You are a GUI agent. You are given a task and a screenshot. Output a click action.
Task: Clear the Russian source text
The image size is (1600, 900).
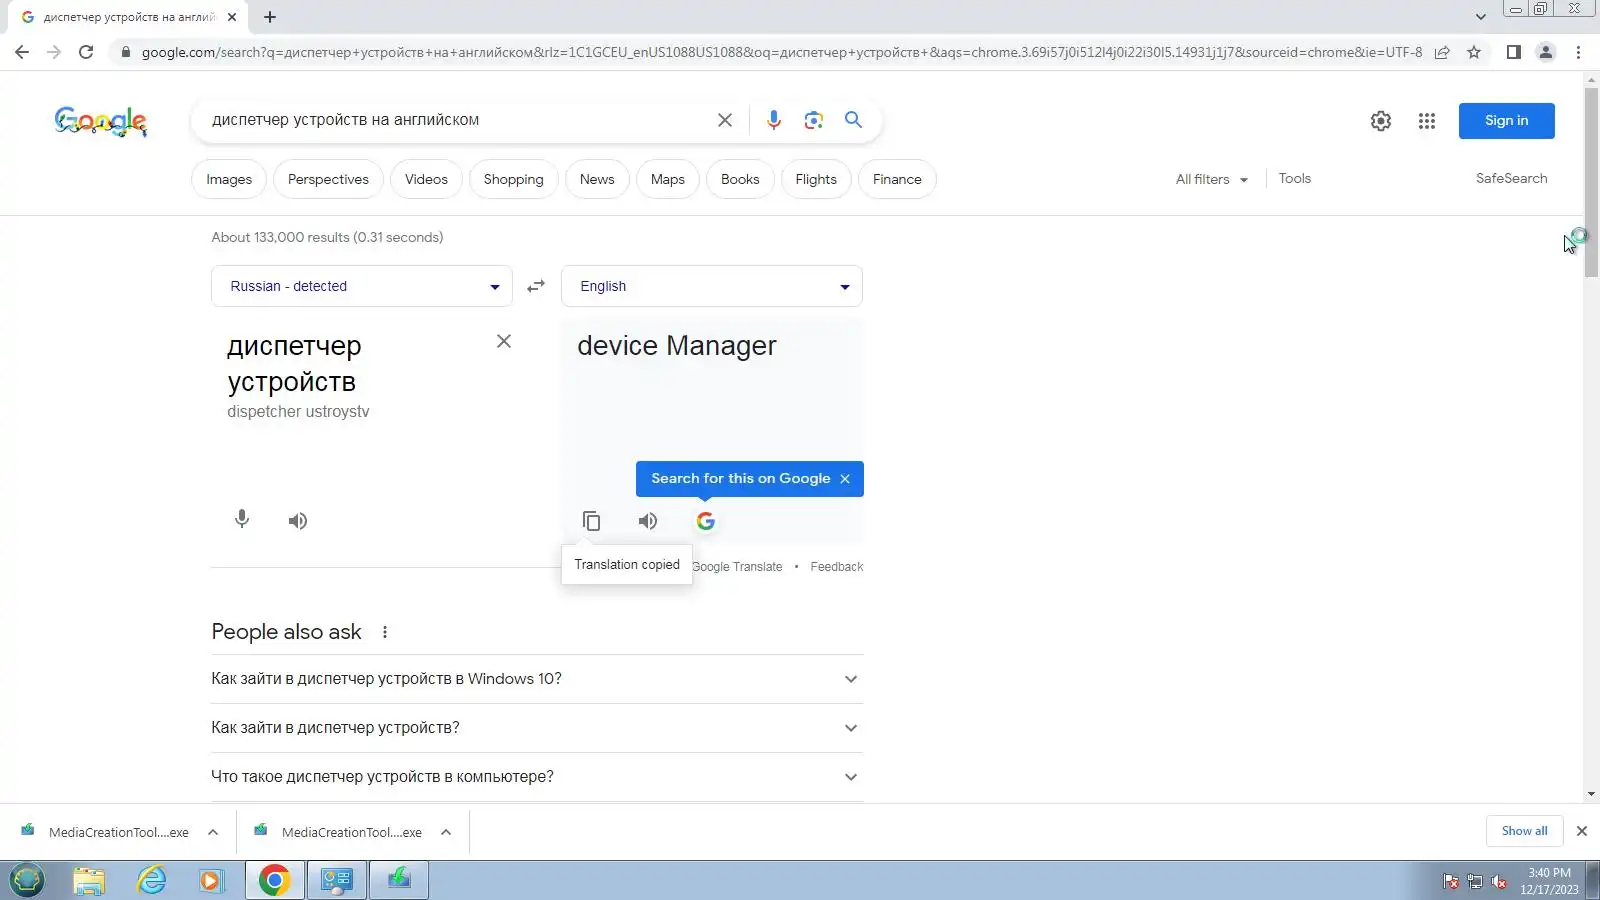coord(504,341)
